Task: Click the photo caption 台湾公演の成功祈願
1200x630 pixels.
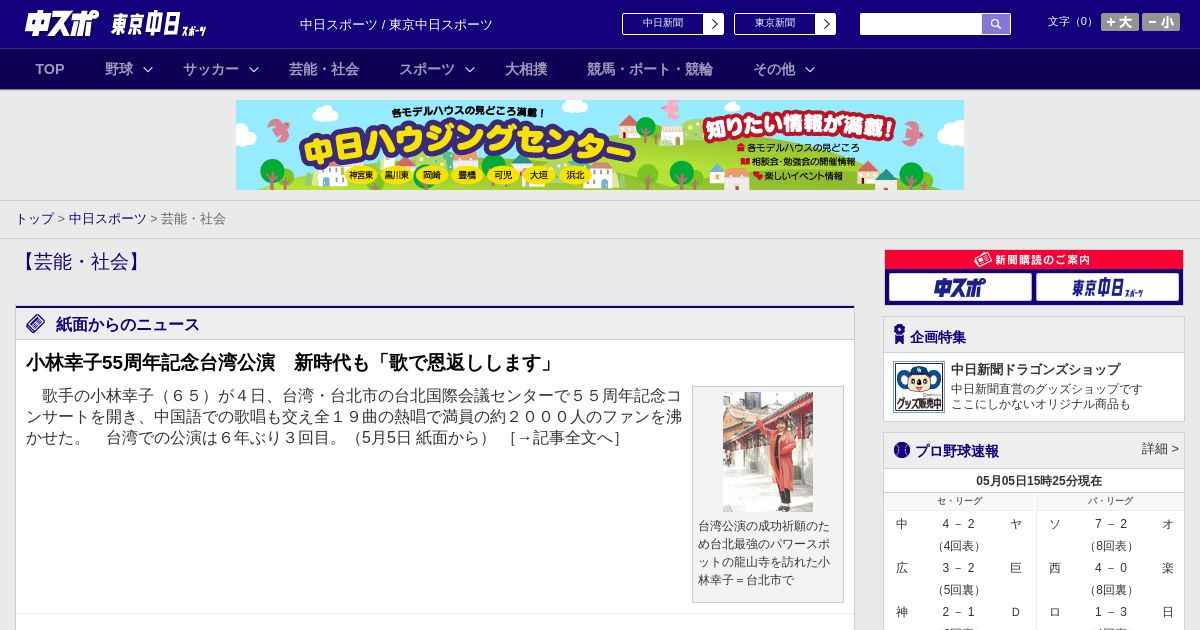Action: click(765, 553)
